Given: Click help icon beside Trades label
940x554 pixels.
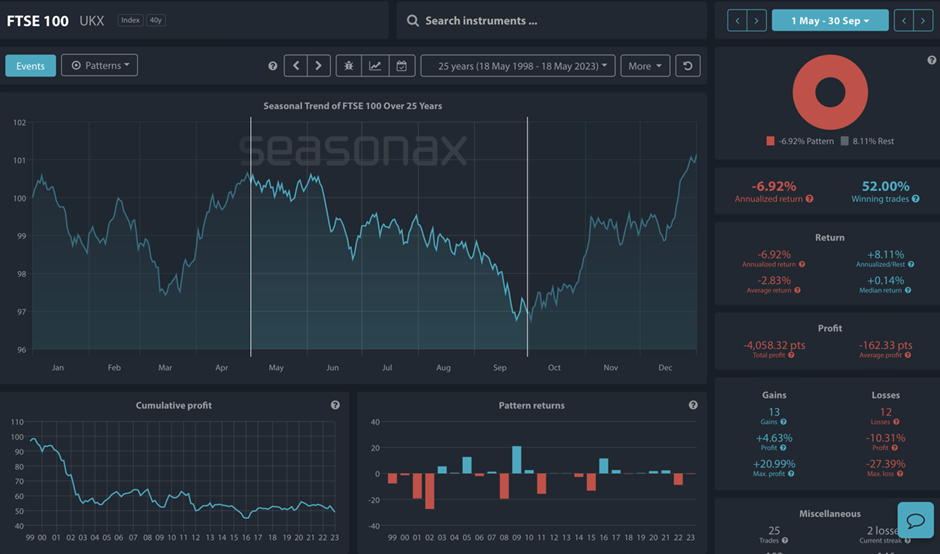Looking at the screenshot, I should pos(785,540).
